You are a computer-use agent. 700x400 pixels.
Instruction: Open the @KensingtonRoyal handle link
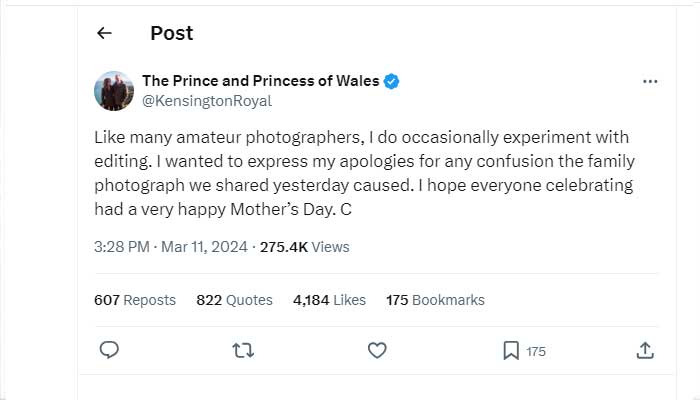[x=207, y=101]
